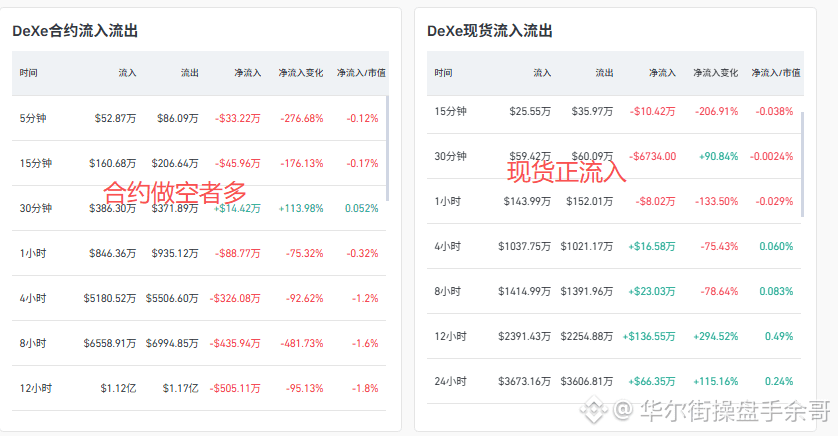Image resolution: width=838 pixels, height=436 pixels.
Task: Select the 5分钟 row label in the contract table
Action: 33,118
